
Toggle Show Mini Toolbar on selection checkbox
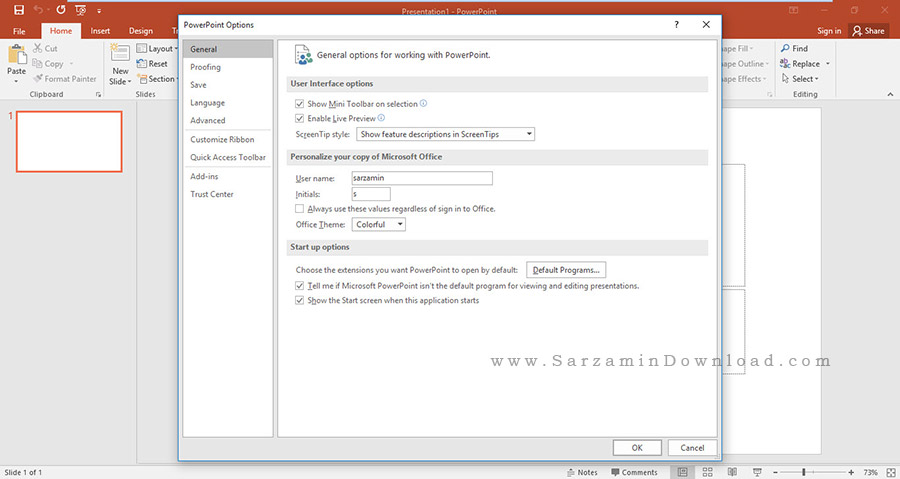click(299, 104)
